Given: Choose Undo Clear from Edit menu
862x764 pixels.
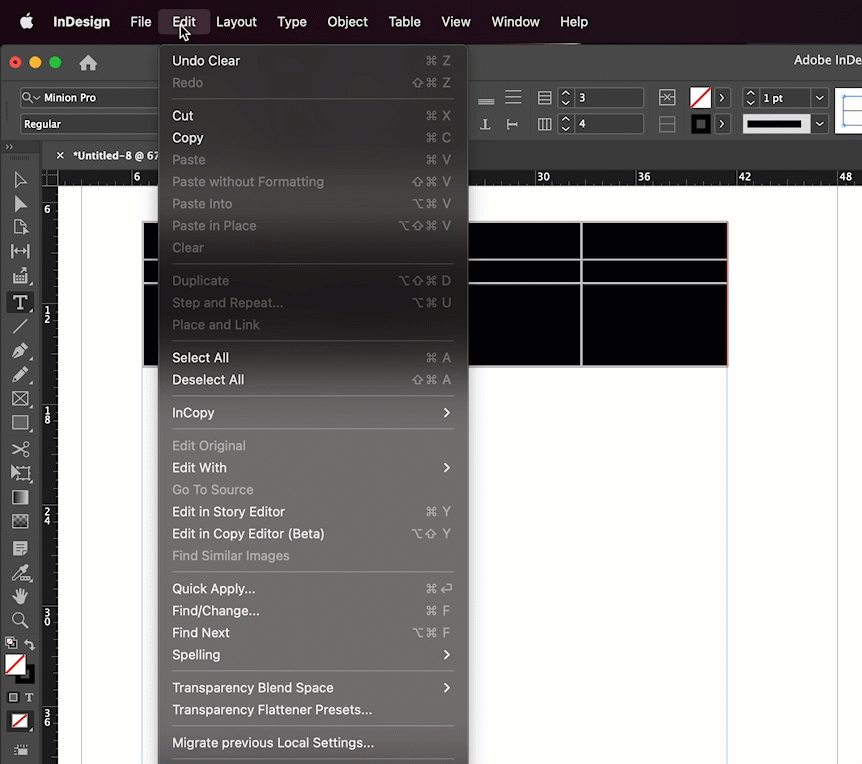Looking at the screenshot, I should (x=312, y=61).
